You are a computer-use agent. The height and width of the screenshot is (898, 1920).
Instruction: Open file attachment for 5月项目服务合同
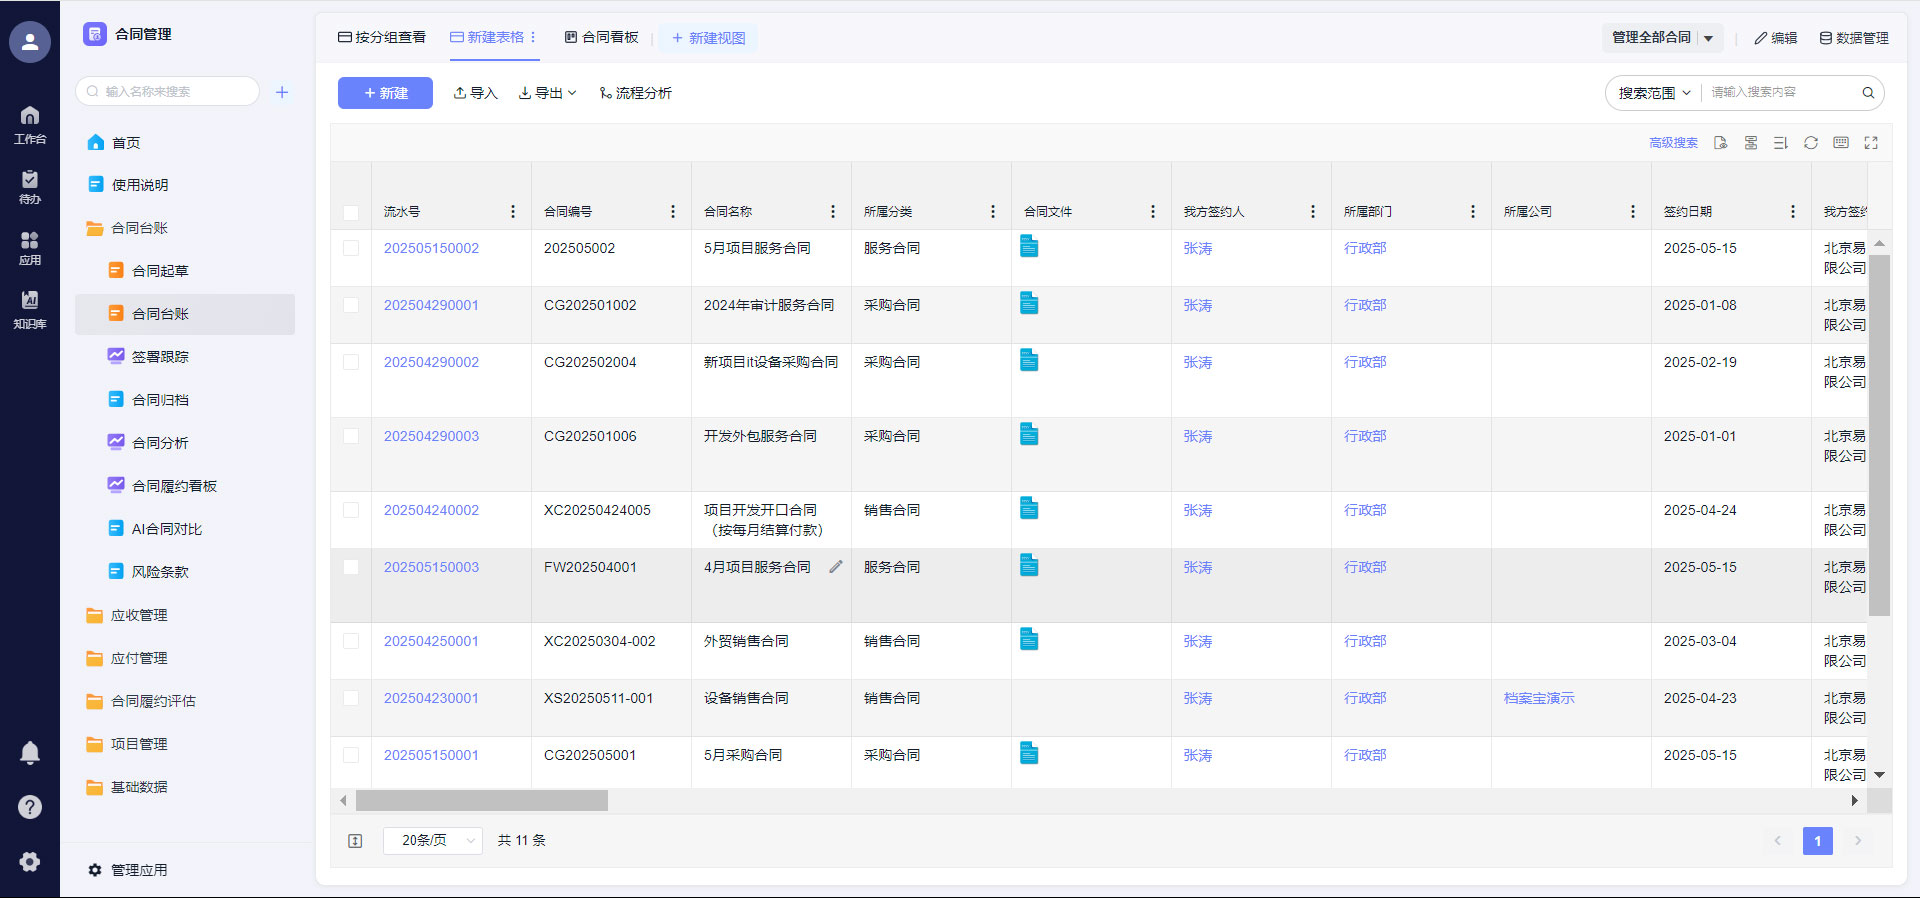pyautogui.click(x=1029, y=246)
